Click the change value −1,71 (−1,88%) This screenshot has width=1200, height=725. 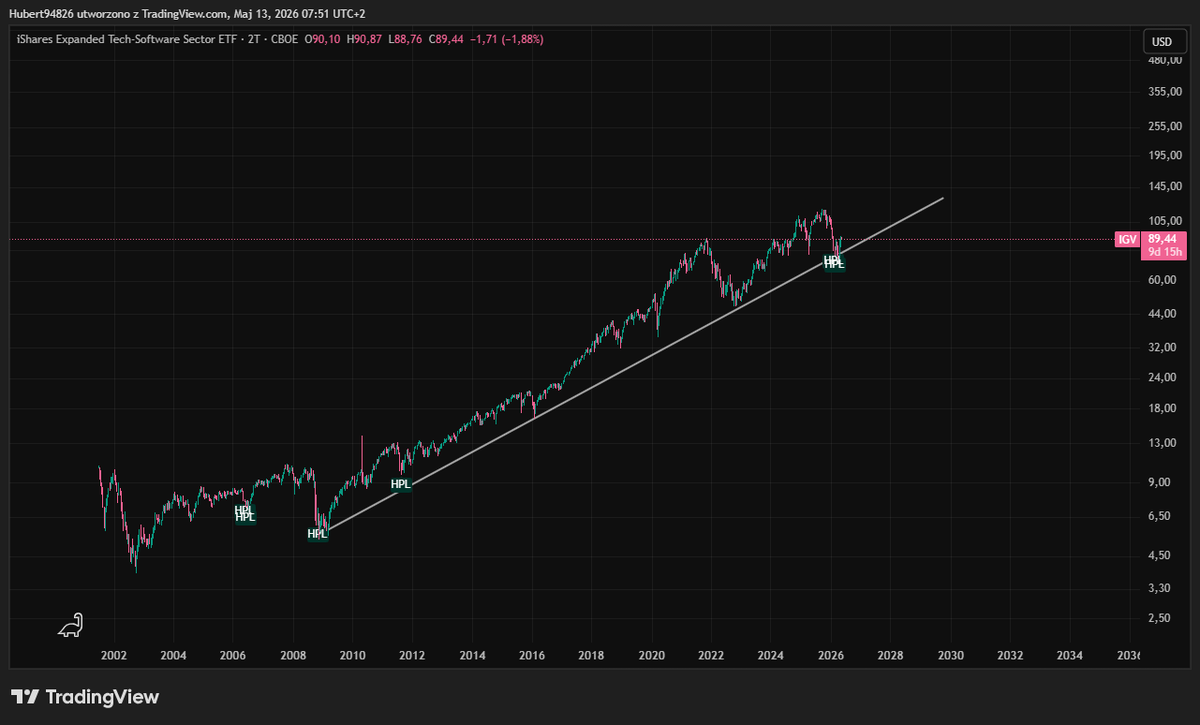[x=508, y=39]
